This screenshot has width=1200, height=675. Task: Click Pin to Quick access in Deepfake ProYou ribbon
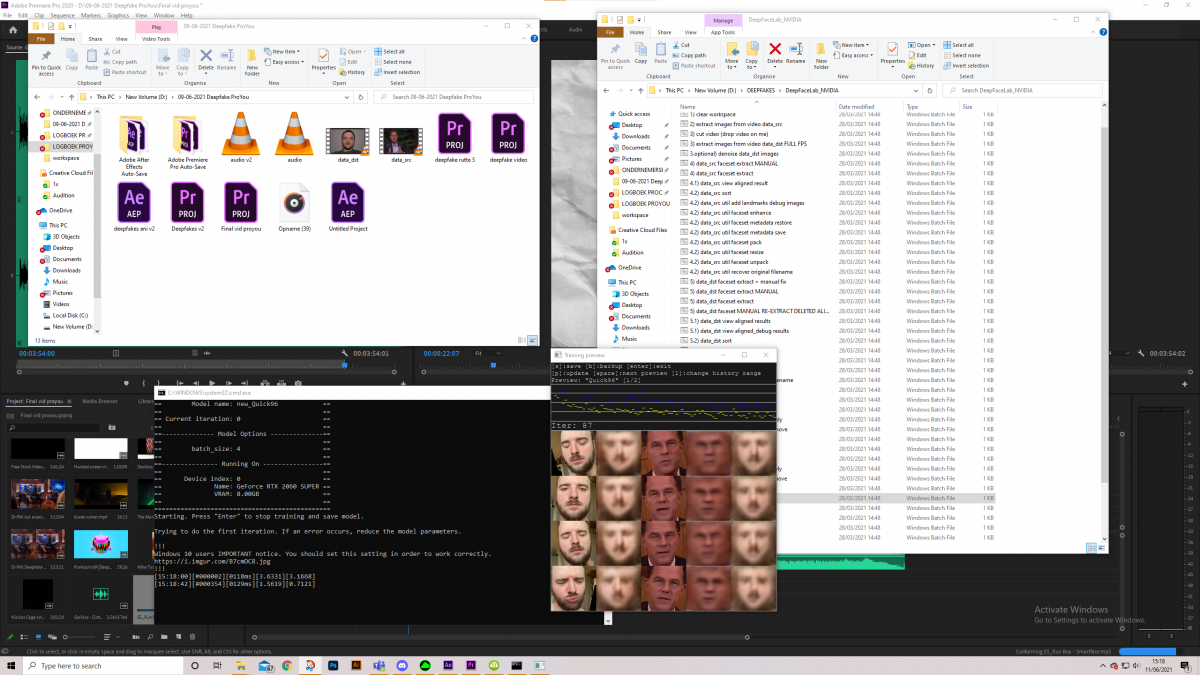point(46,62)
